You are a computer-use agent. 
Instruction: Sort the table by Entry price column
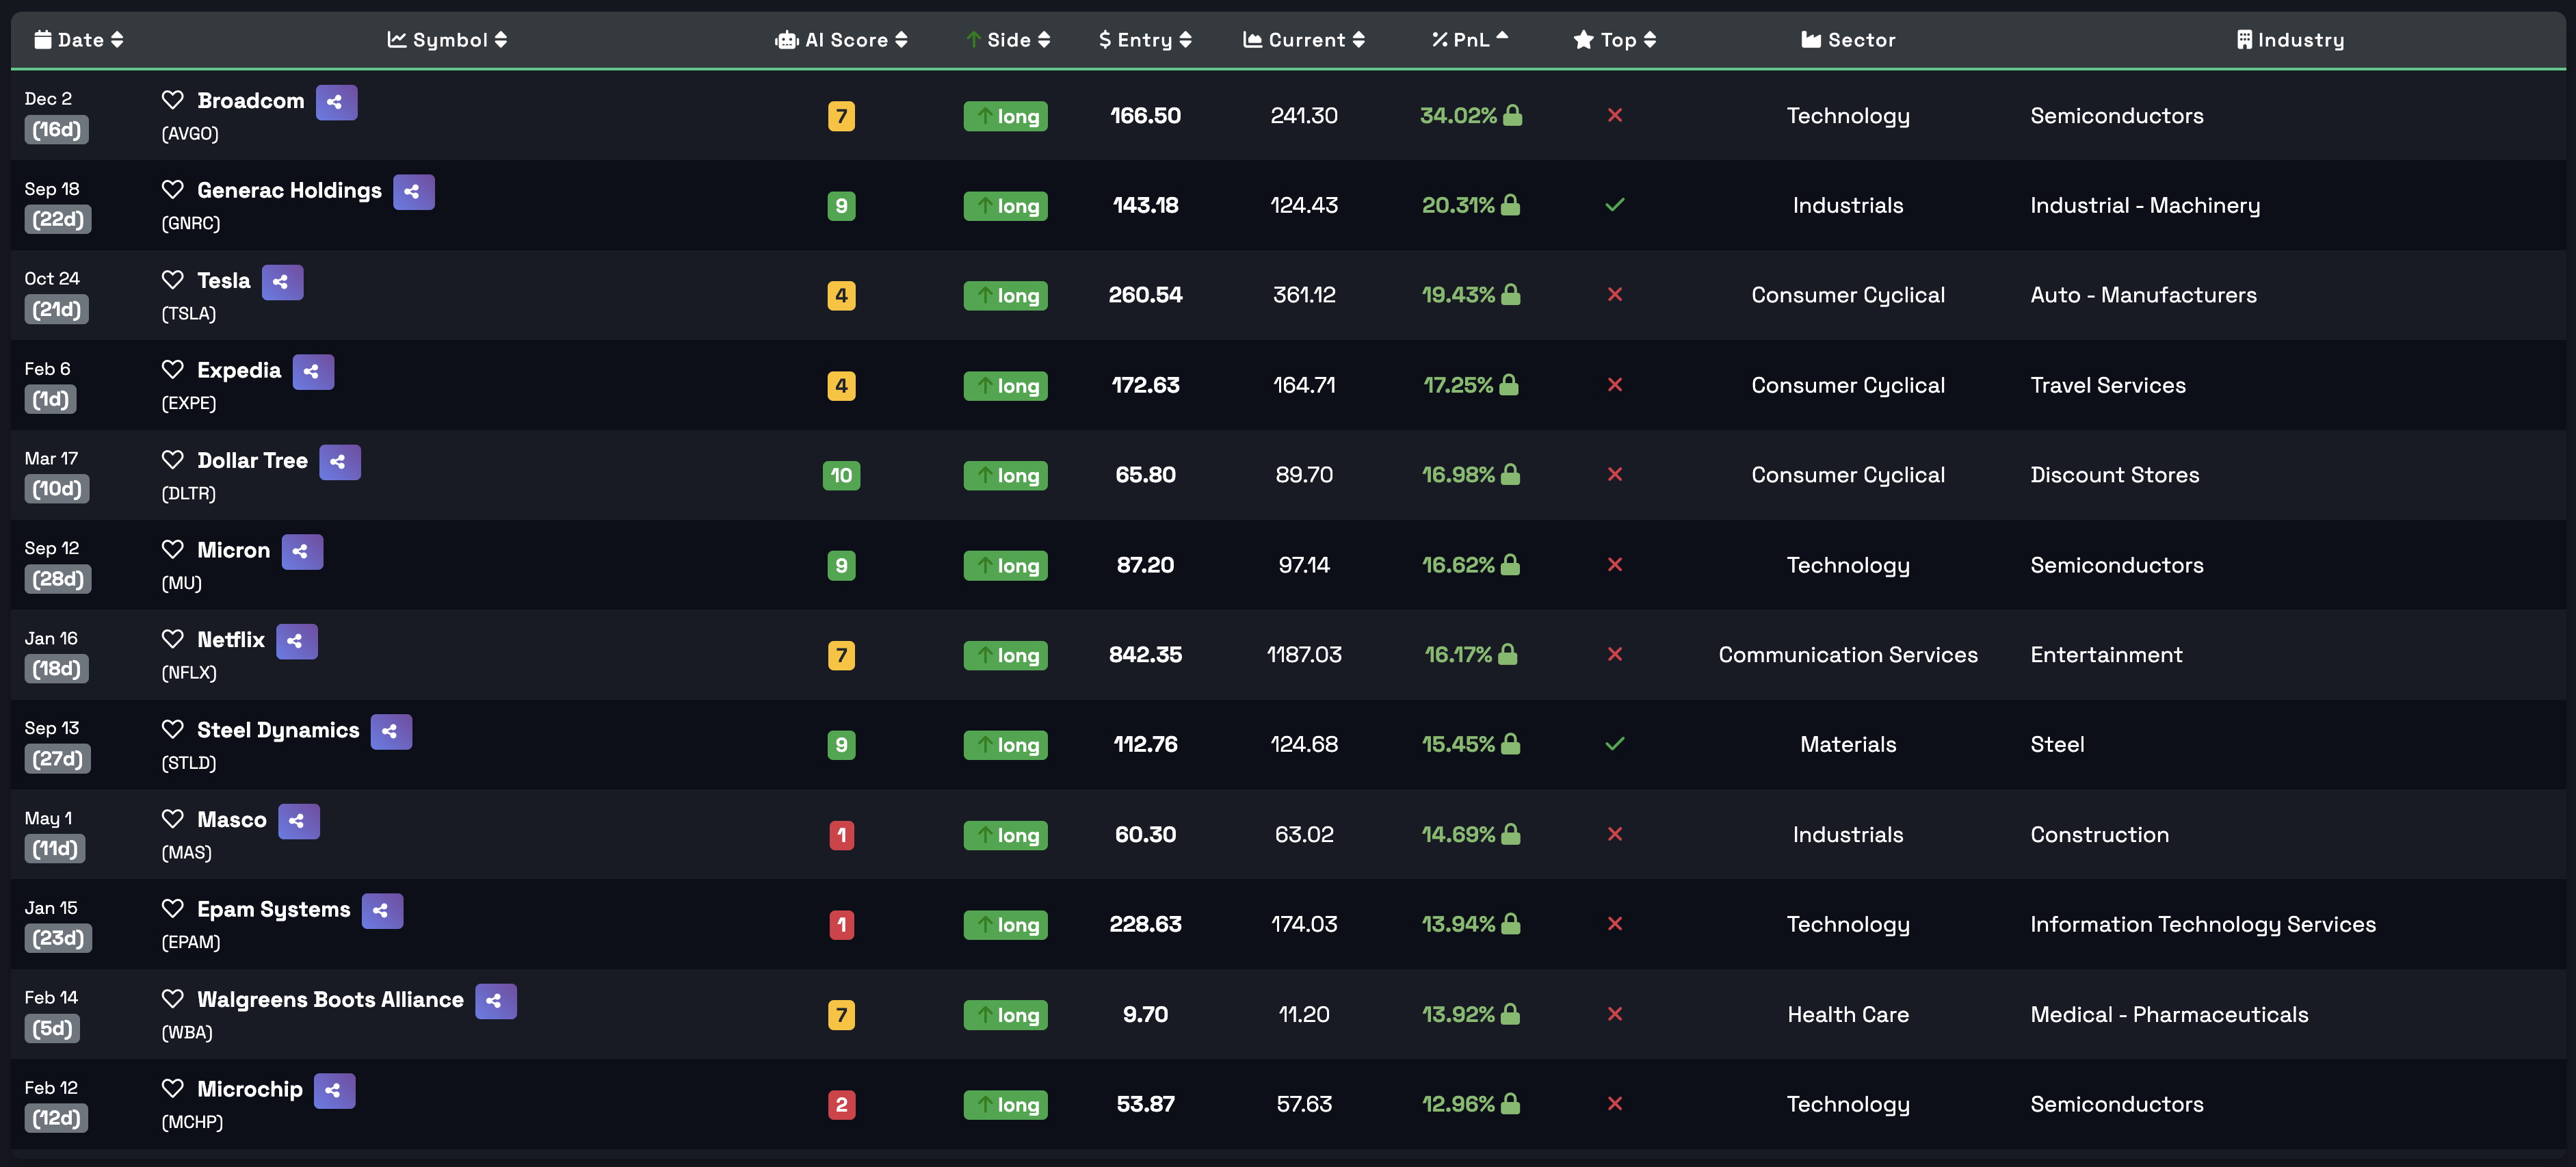(1145, 40)
